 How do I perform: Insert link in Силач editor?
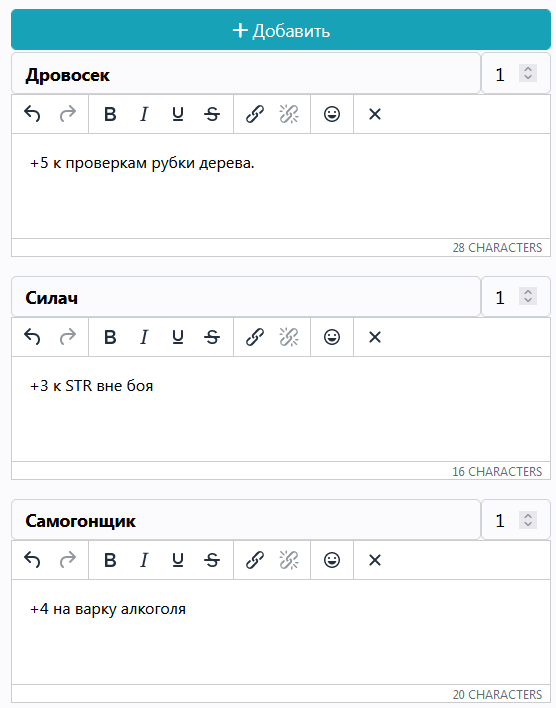(255, 337)
